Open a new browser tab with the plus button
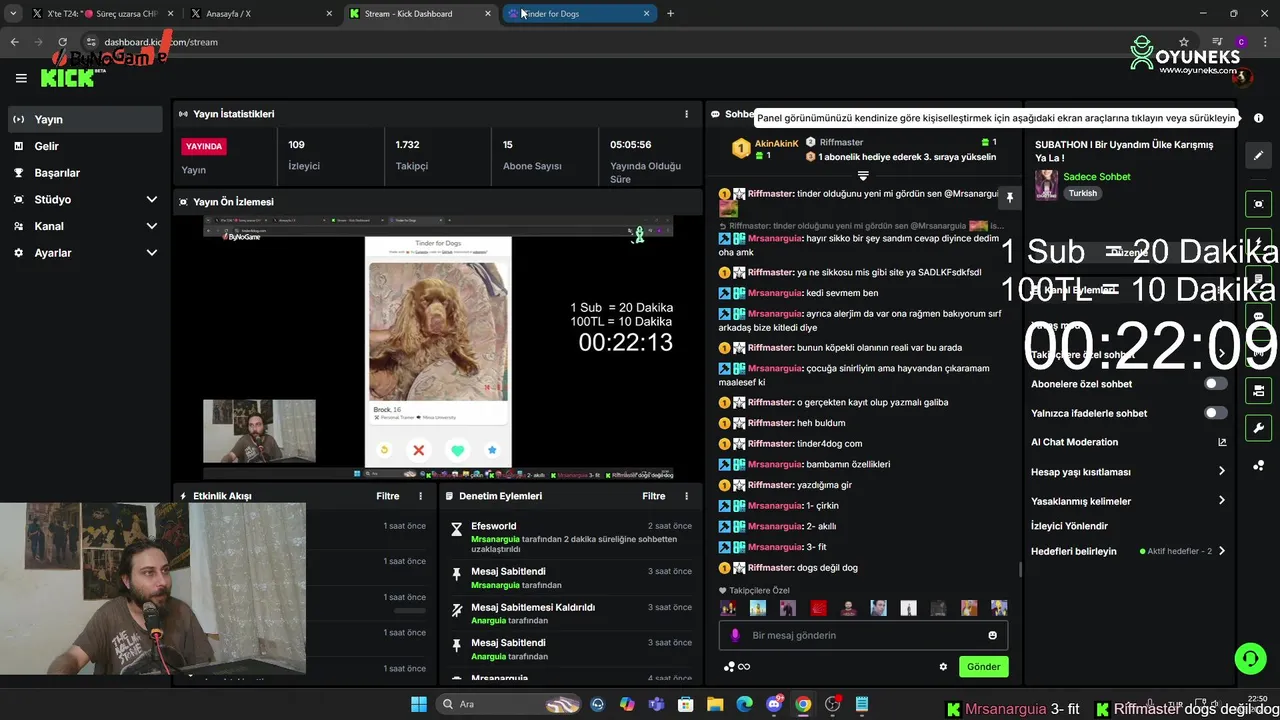This screenshot has width=1280, height=720. 670,14
